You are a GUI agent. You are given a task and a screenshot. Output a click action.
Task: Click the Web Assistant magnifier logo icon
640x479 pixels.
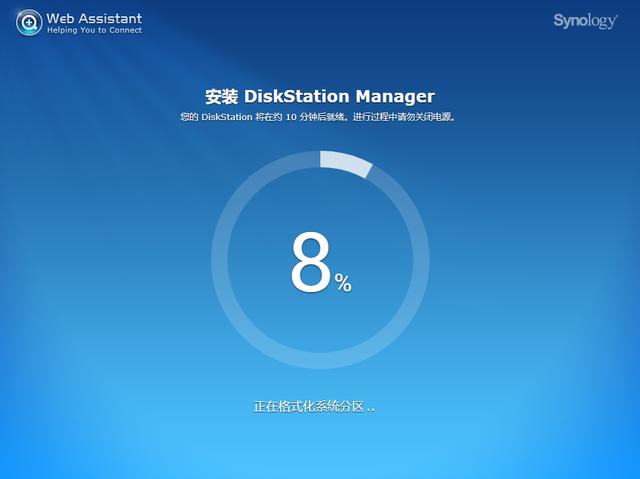pos(29,22)
